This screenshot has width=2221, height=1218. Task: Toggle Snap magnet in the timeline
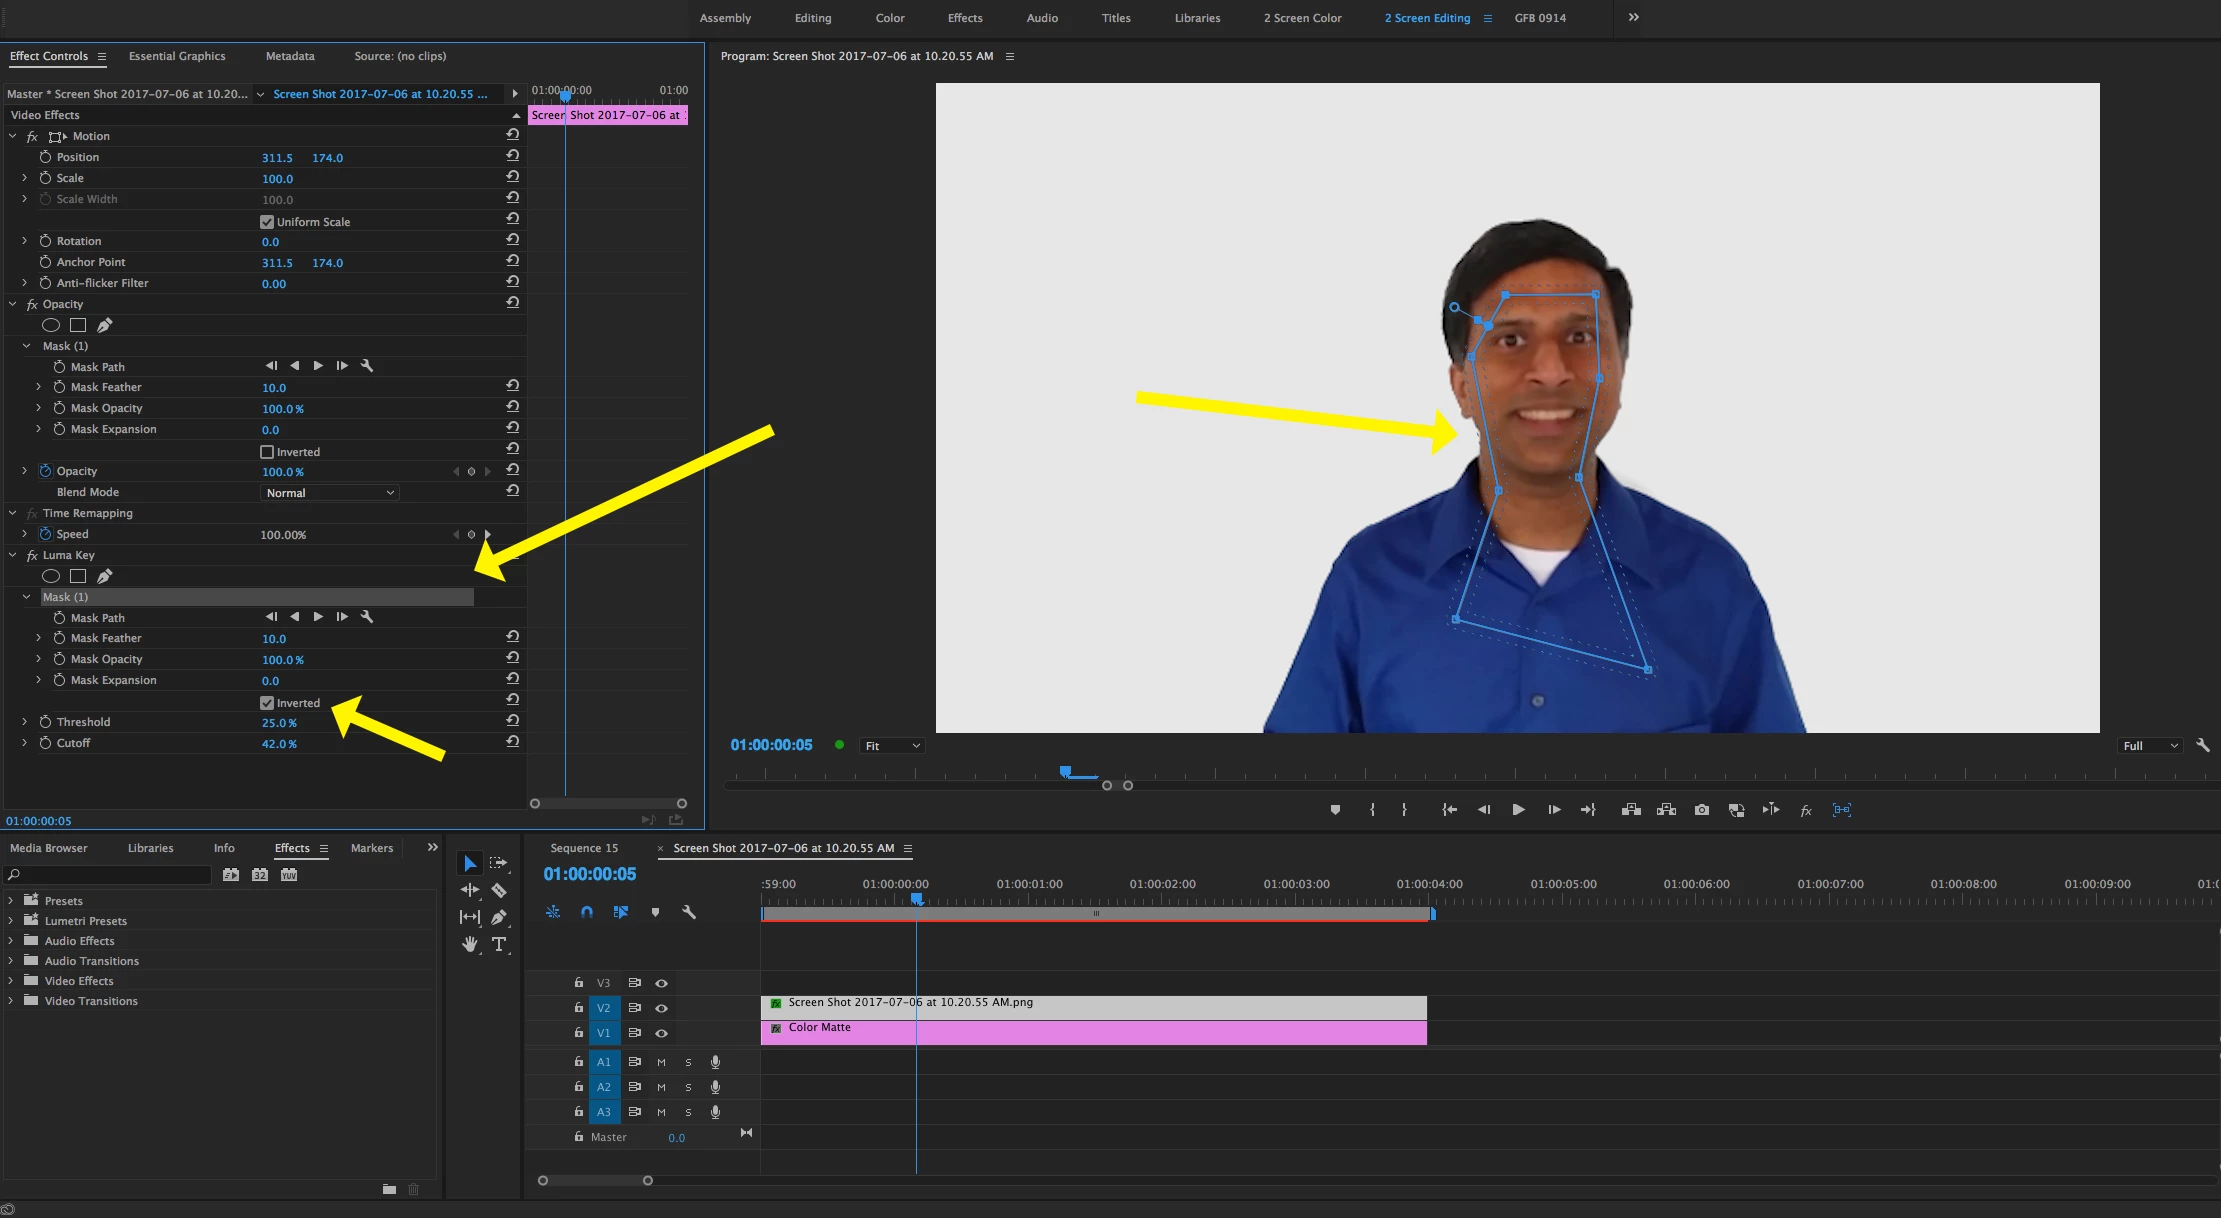587,912
